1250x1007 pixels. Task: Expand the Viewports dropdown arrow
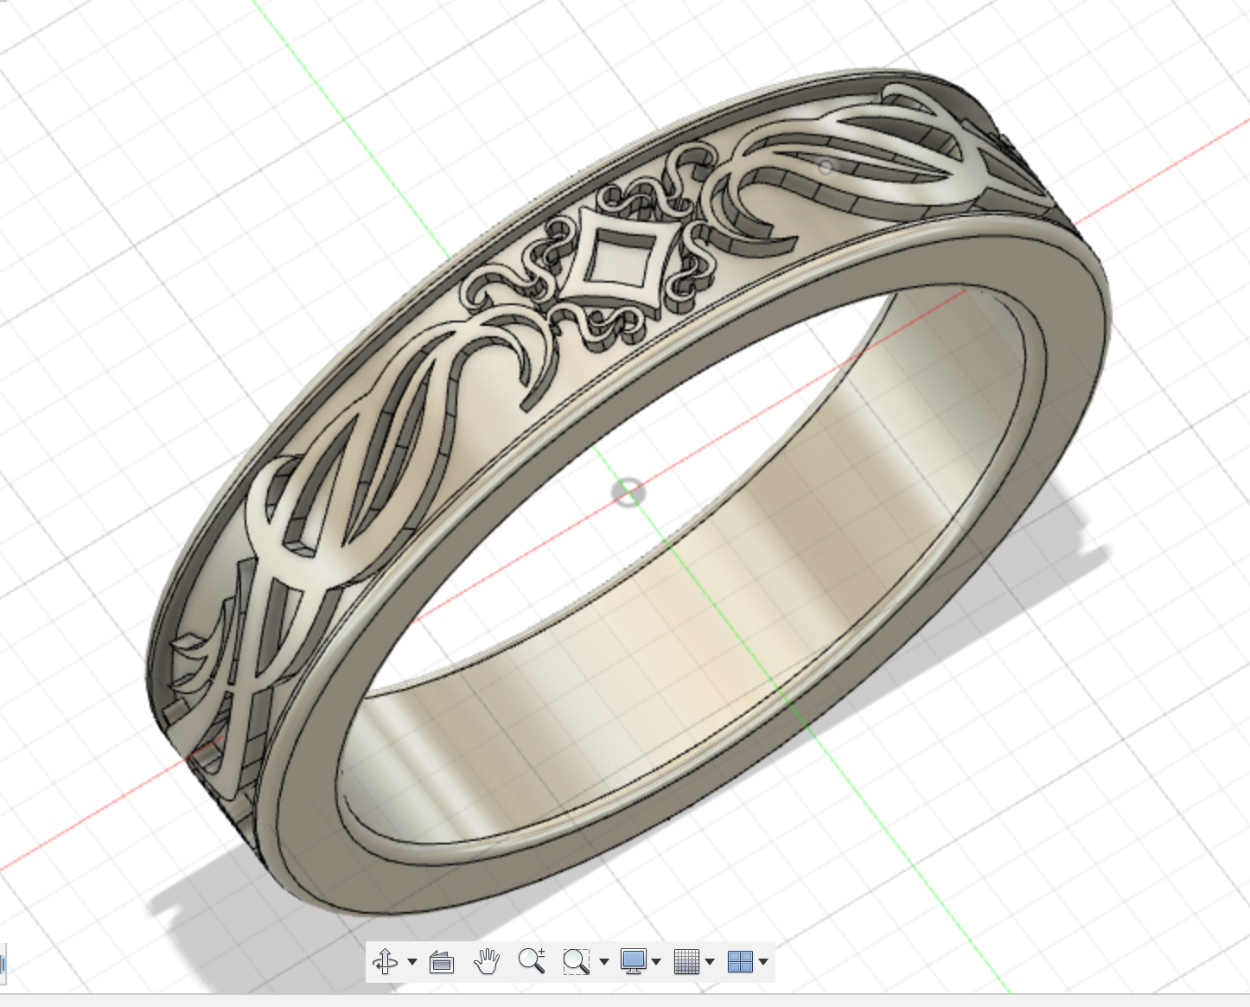click(764, 962)
